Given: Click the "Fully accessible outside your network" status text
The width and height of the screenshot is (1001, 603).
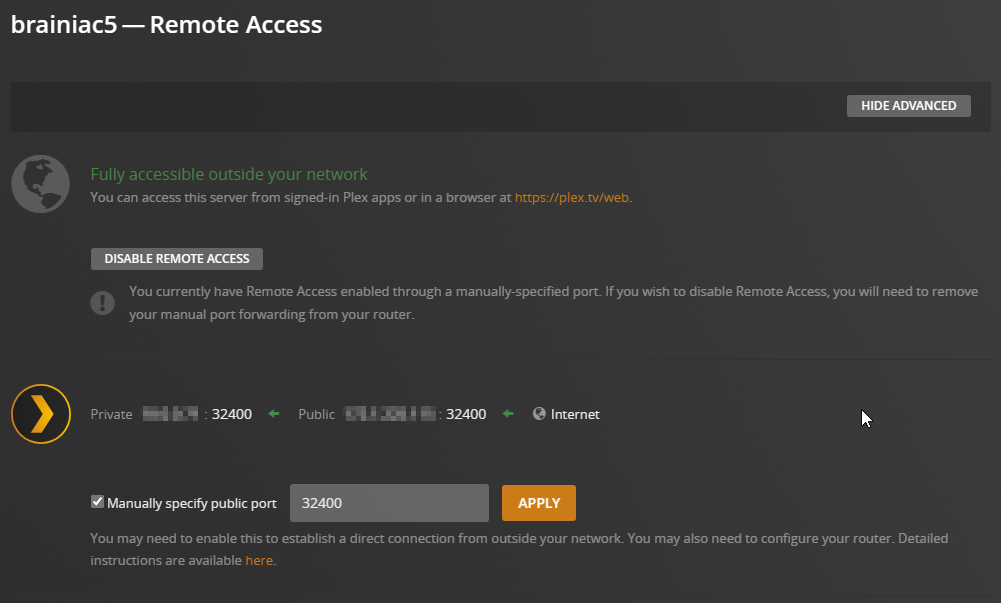Looking at the screenshot, I should coord(229,174).
